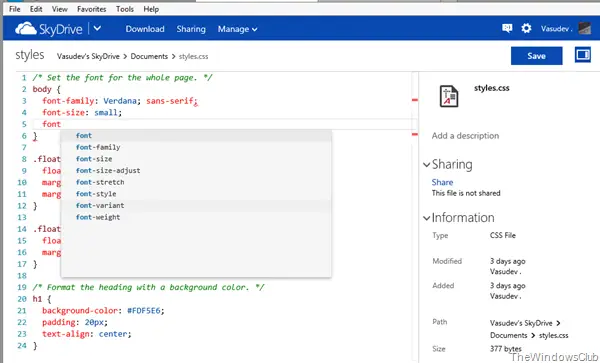Click the styles.css file type icon
600x363 pixels.
(x=449, y=96)
